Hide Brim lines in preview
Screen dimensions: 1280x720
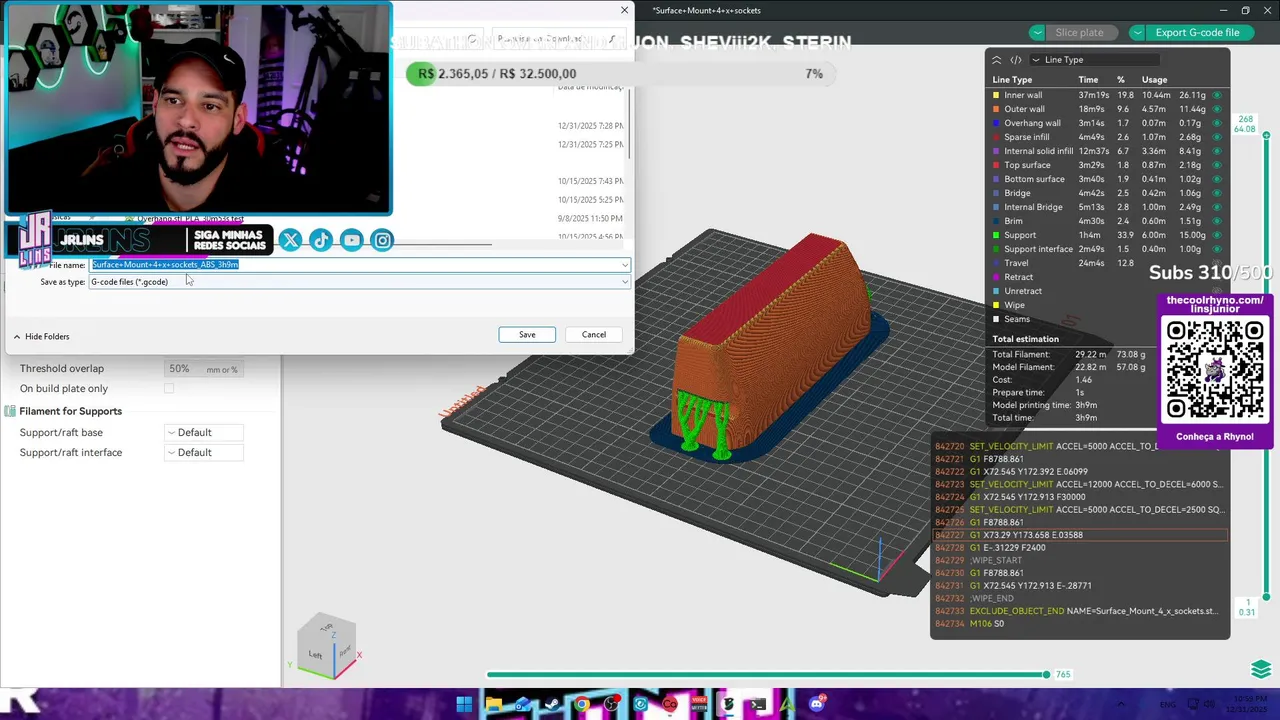click(x=1217, y=221)
